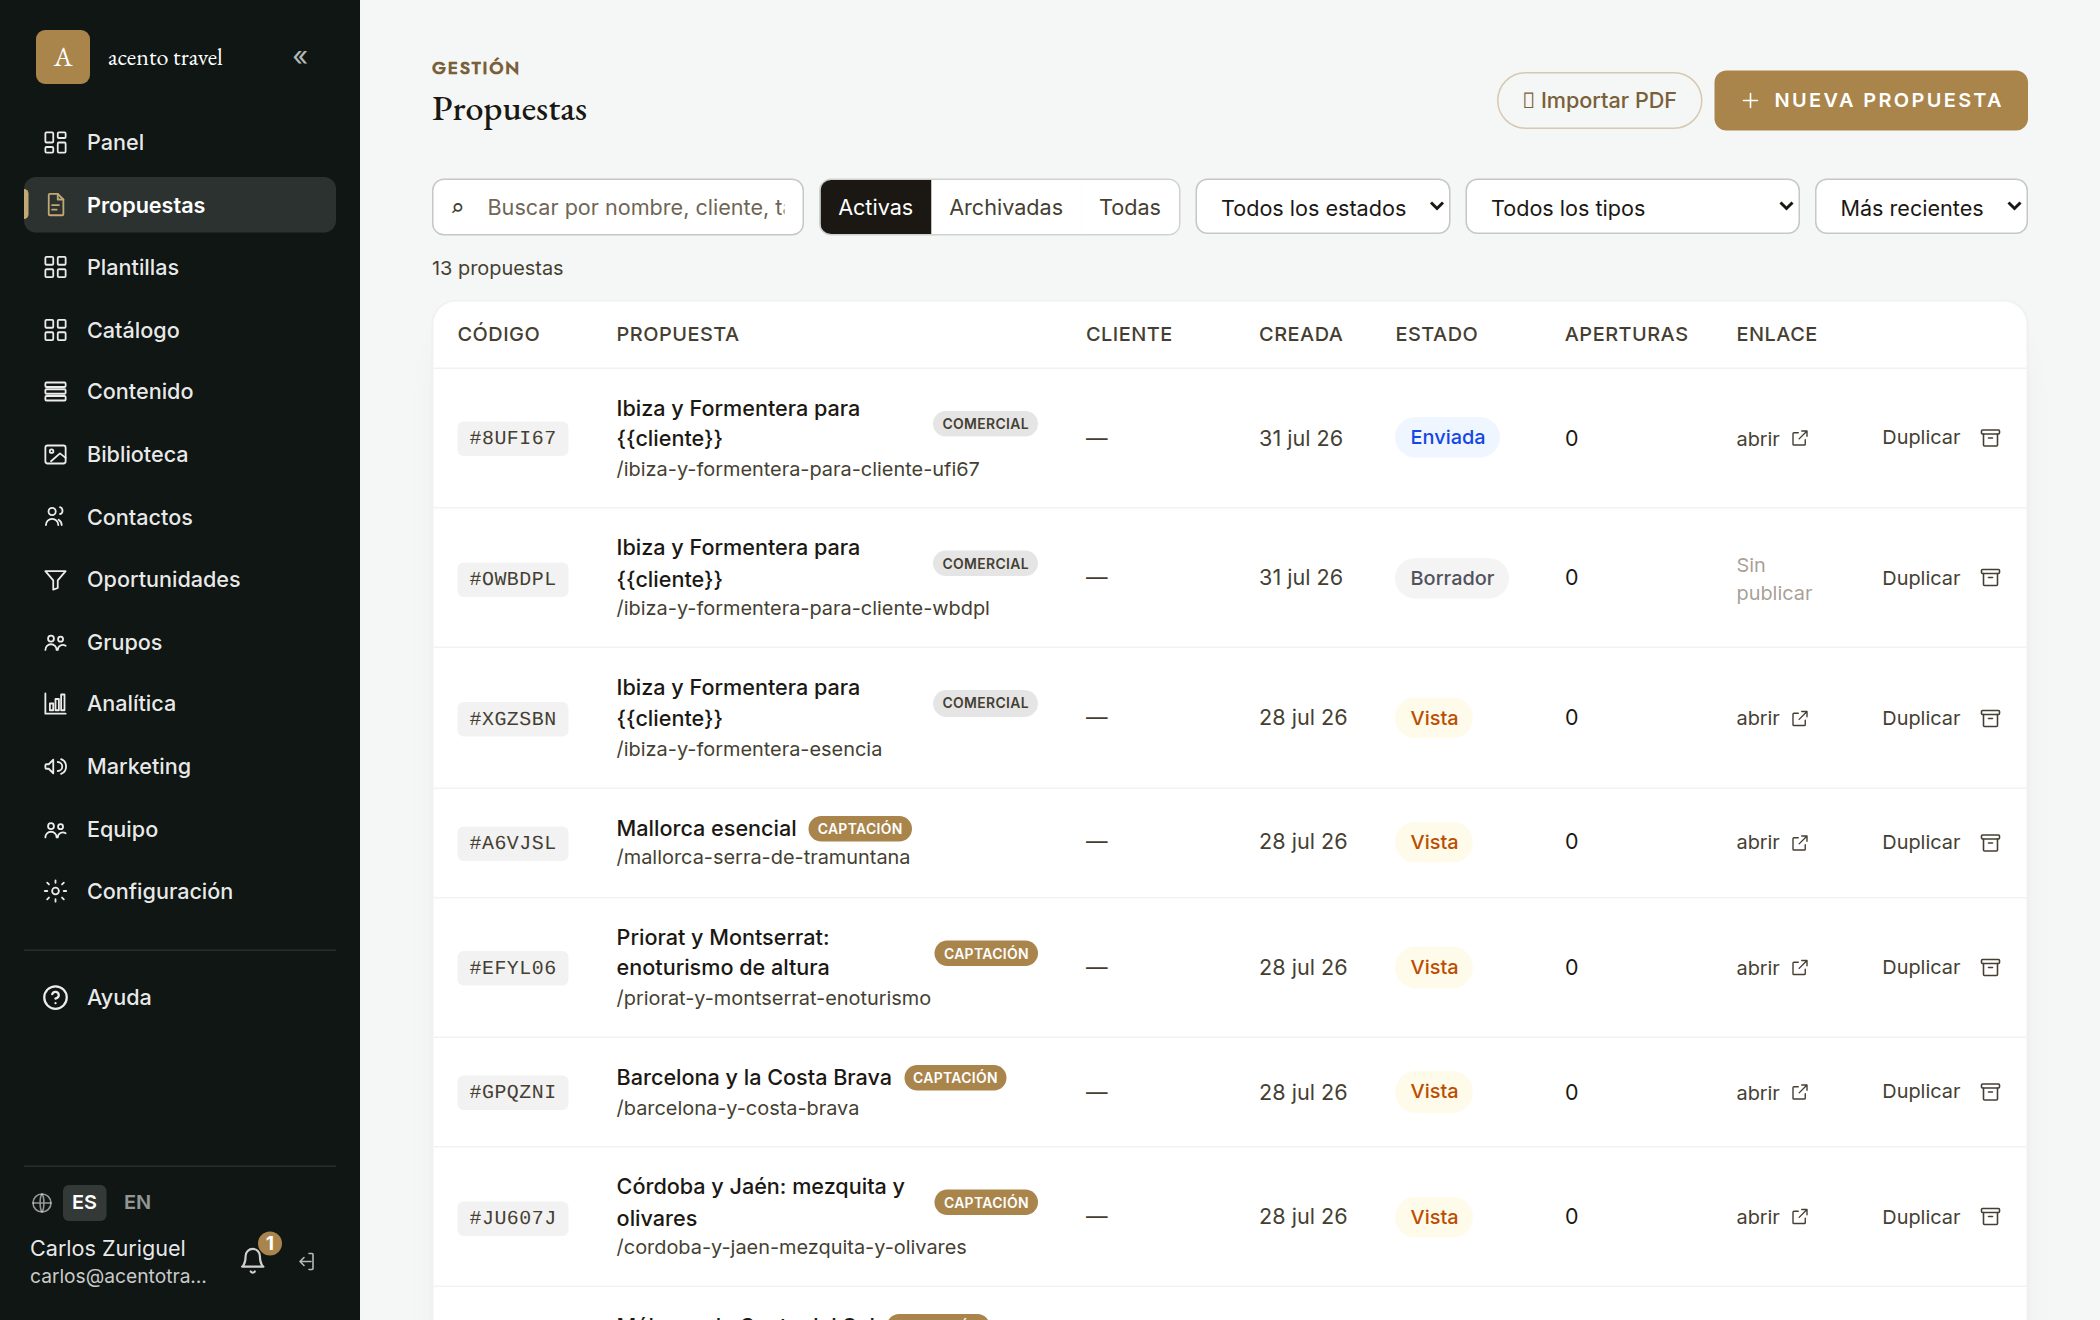Open external link icon for #JU607J
2100x1320 pixels.
1800,1217
